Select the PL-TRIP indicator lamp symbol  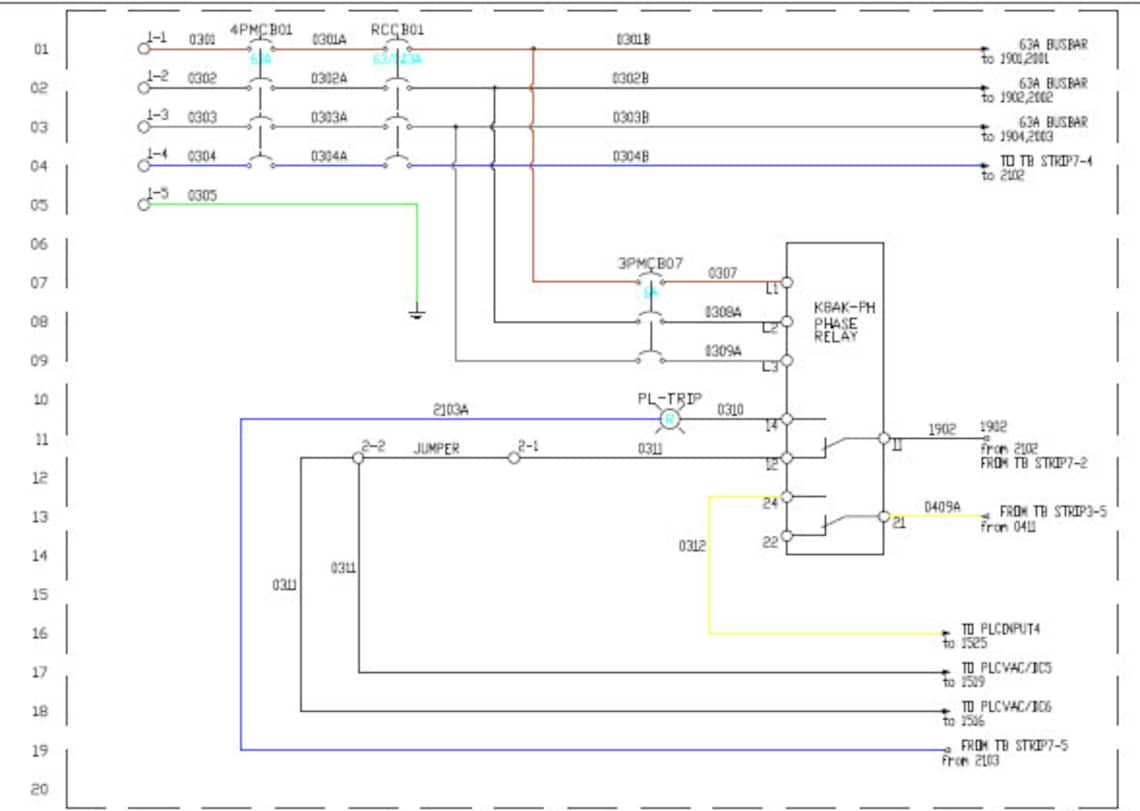[668, 420]
